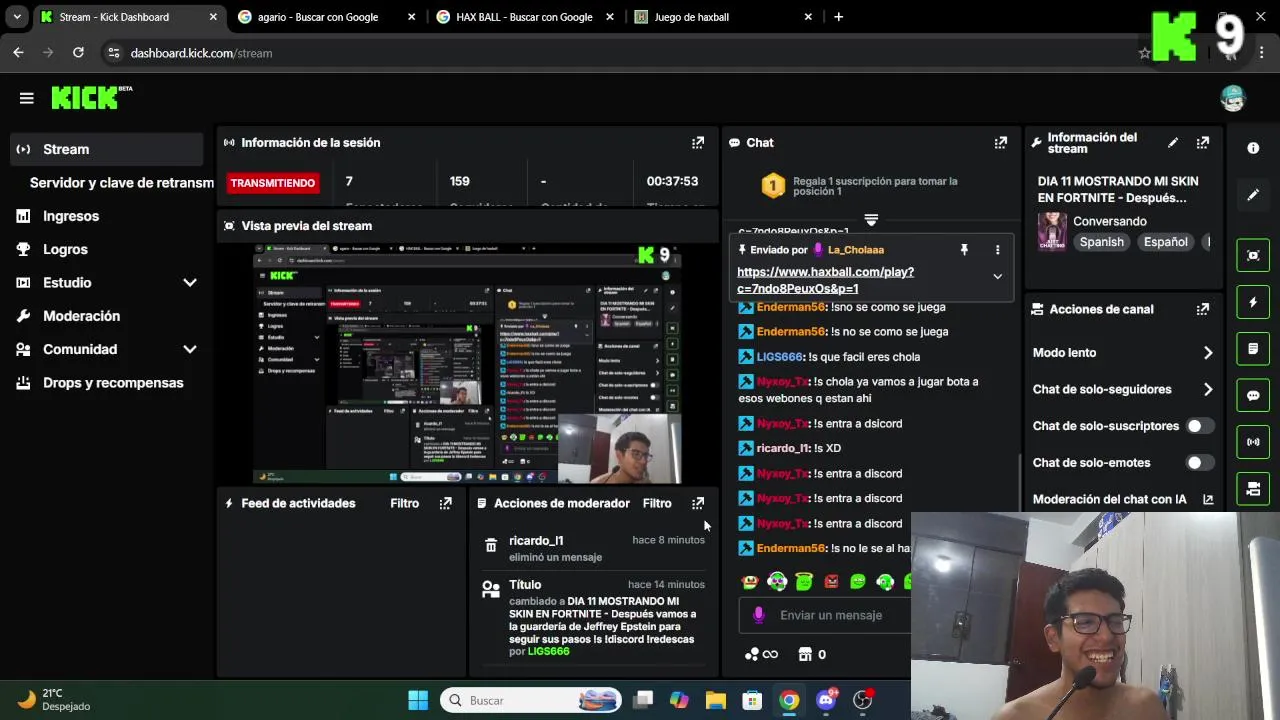The image size is (1280, 720).
Task: Open a new browser tab
Action: 838,17
